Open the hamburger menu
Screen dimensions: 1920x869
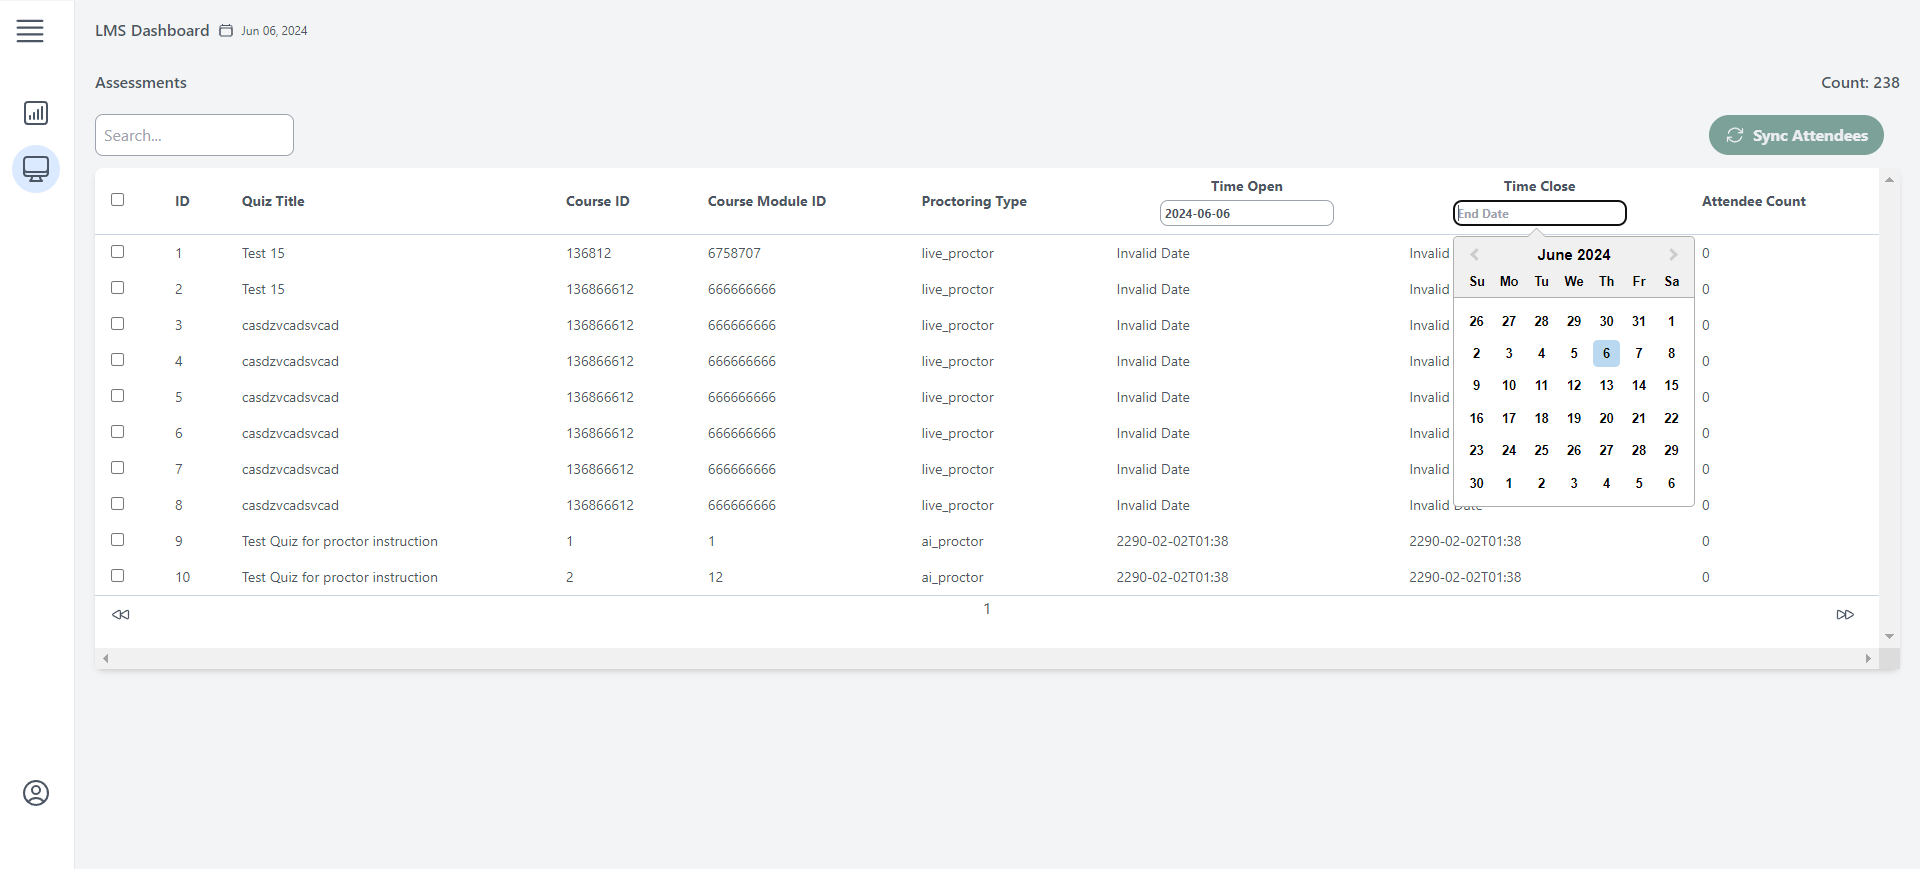[x=30, y=31]
